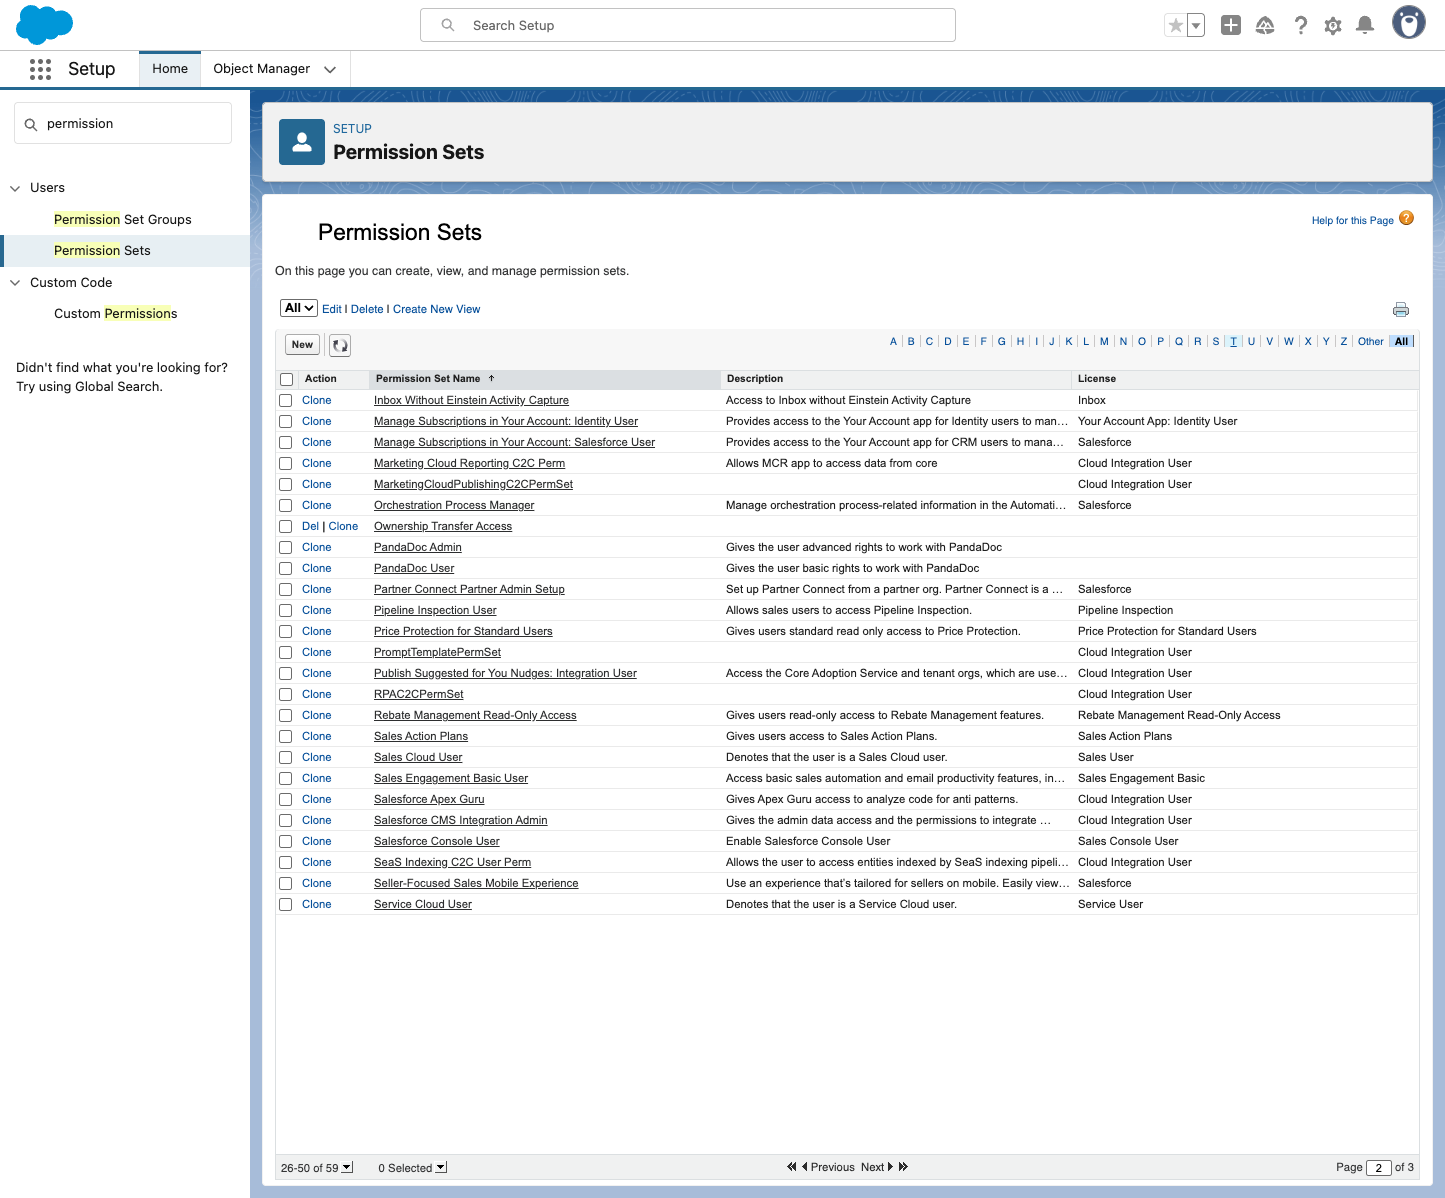Click the orange help icon for this page
Image resolution: width=1445 pixels, height=1198 pixels.
(x=1407, y=218)
